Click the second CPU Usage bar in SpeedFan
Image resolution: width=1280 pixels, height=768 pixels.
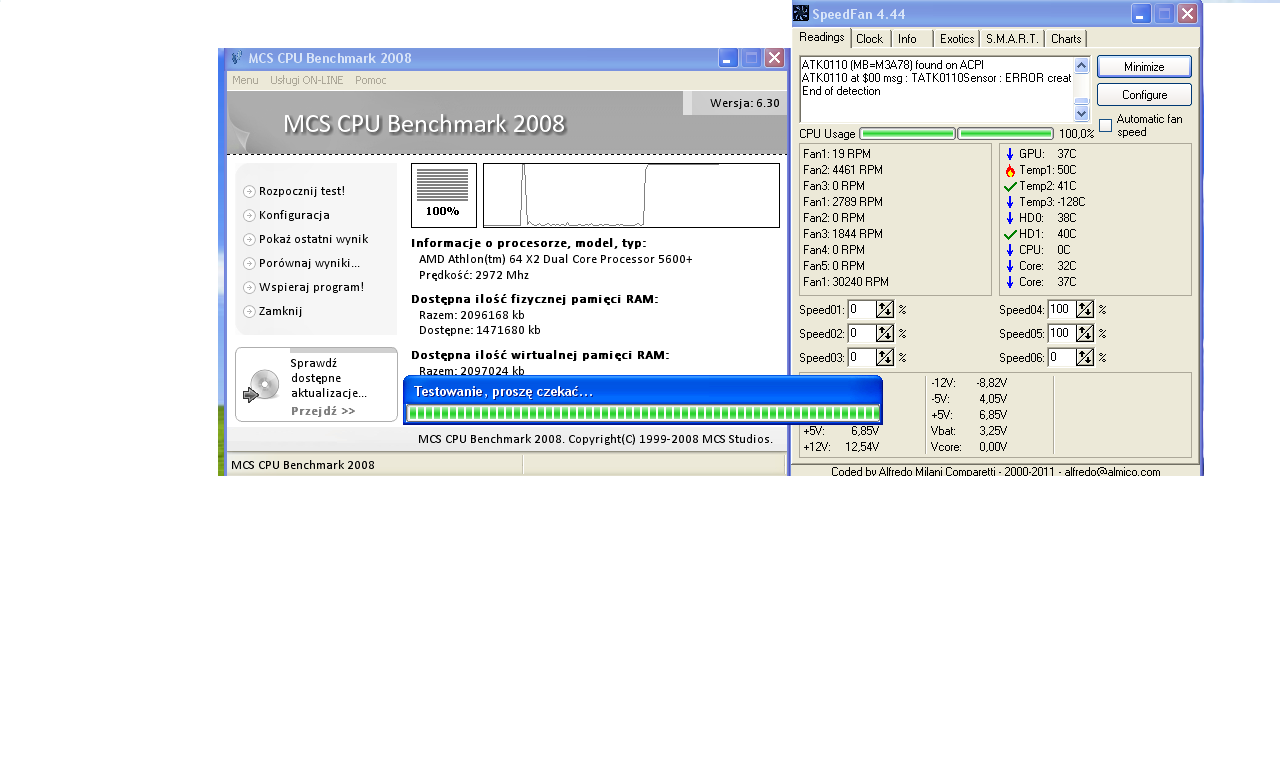pos(1005,133)
